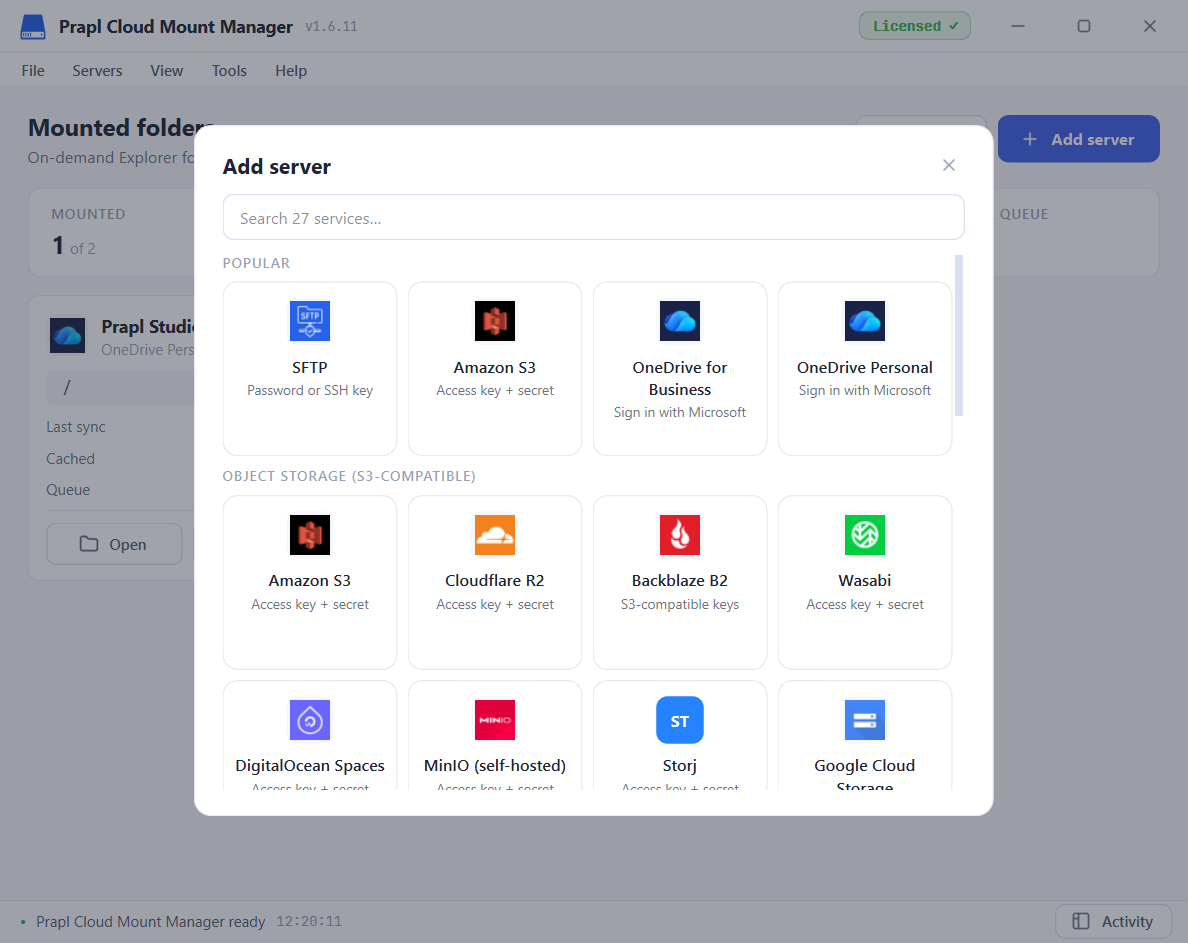Click the status message 'Prapl Cloud Mount Manager ready'

point(151,922)
